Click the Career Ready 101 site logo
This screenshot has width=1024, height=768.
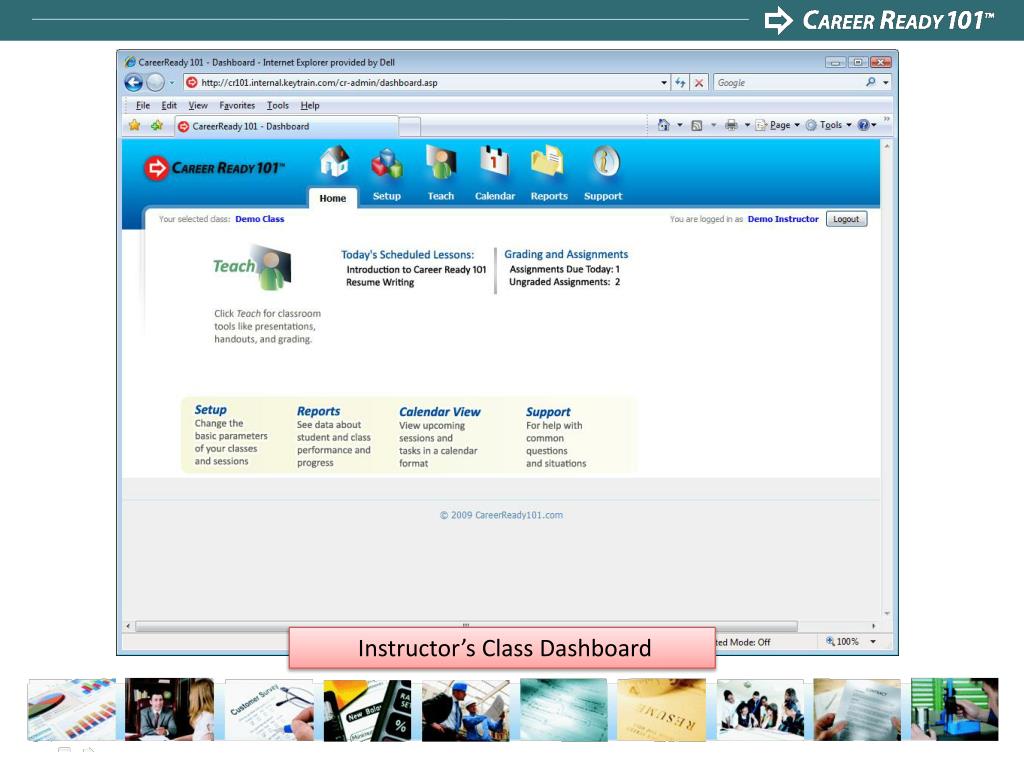pos(214,168)
